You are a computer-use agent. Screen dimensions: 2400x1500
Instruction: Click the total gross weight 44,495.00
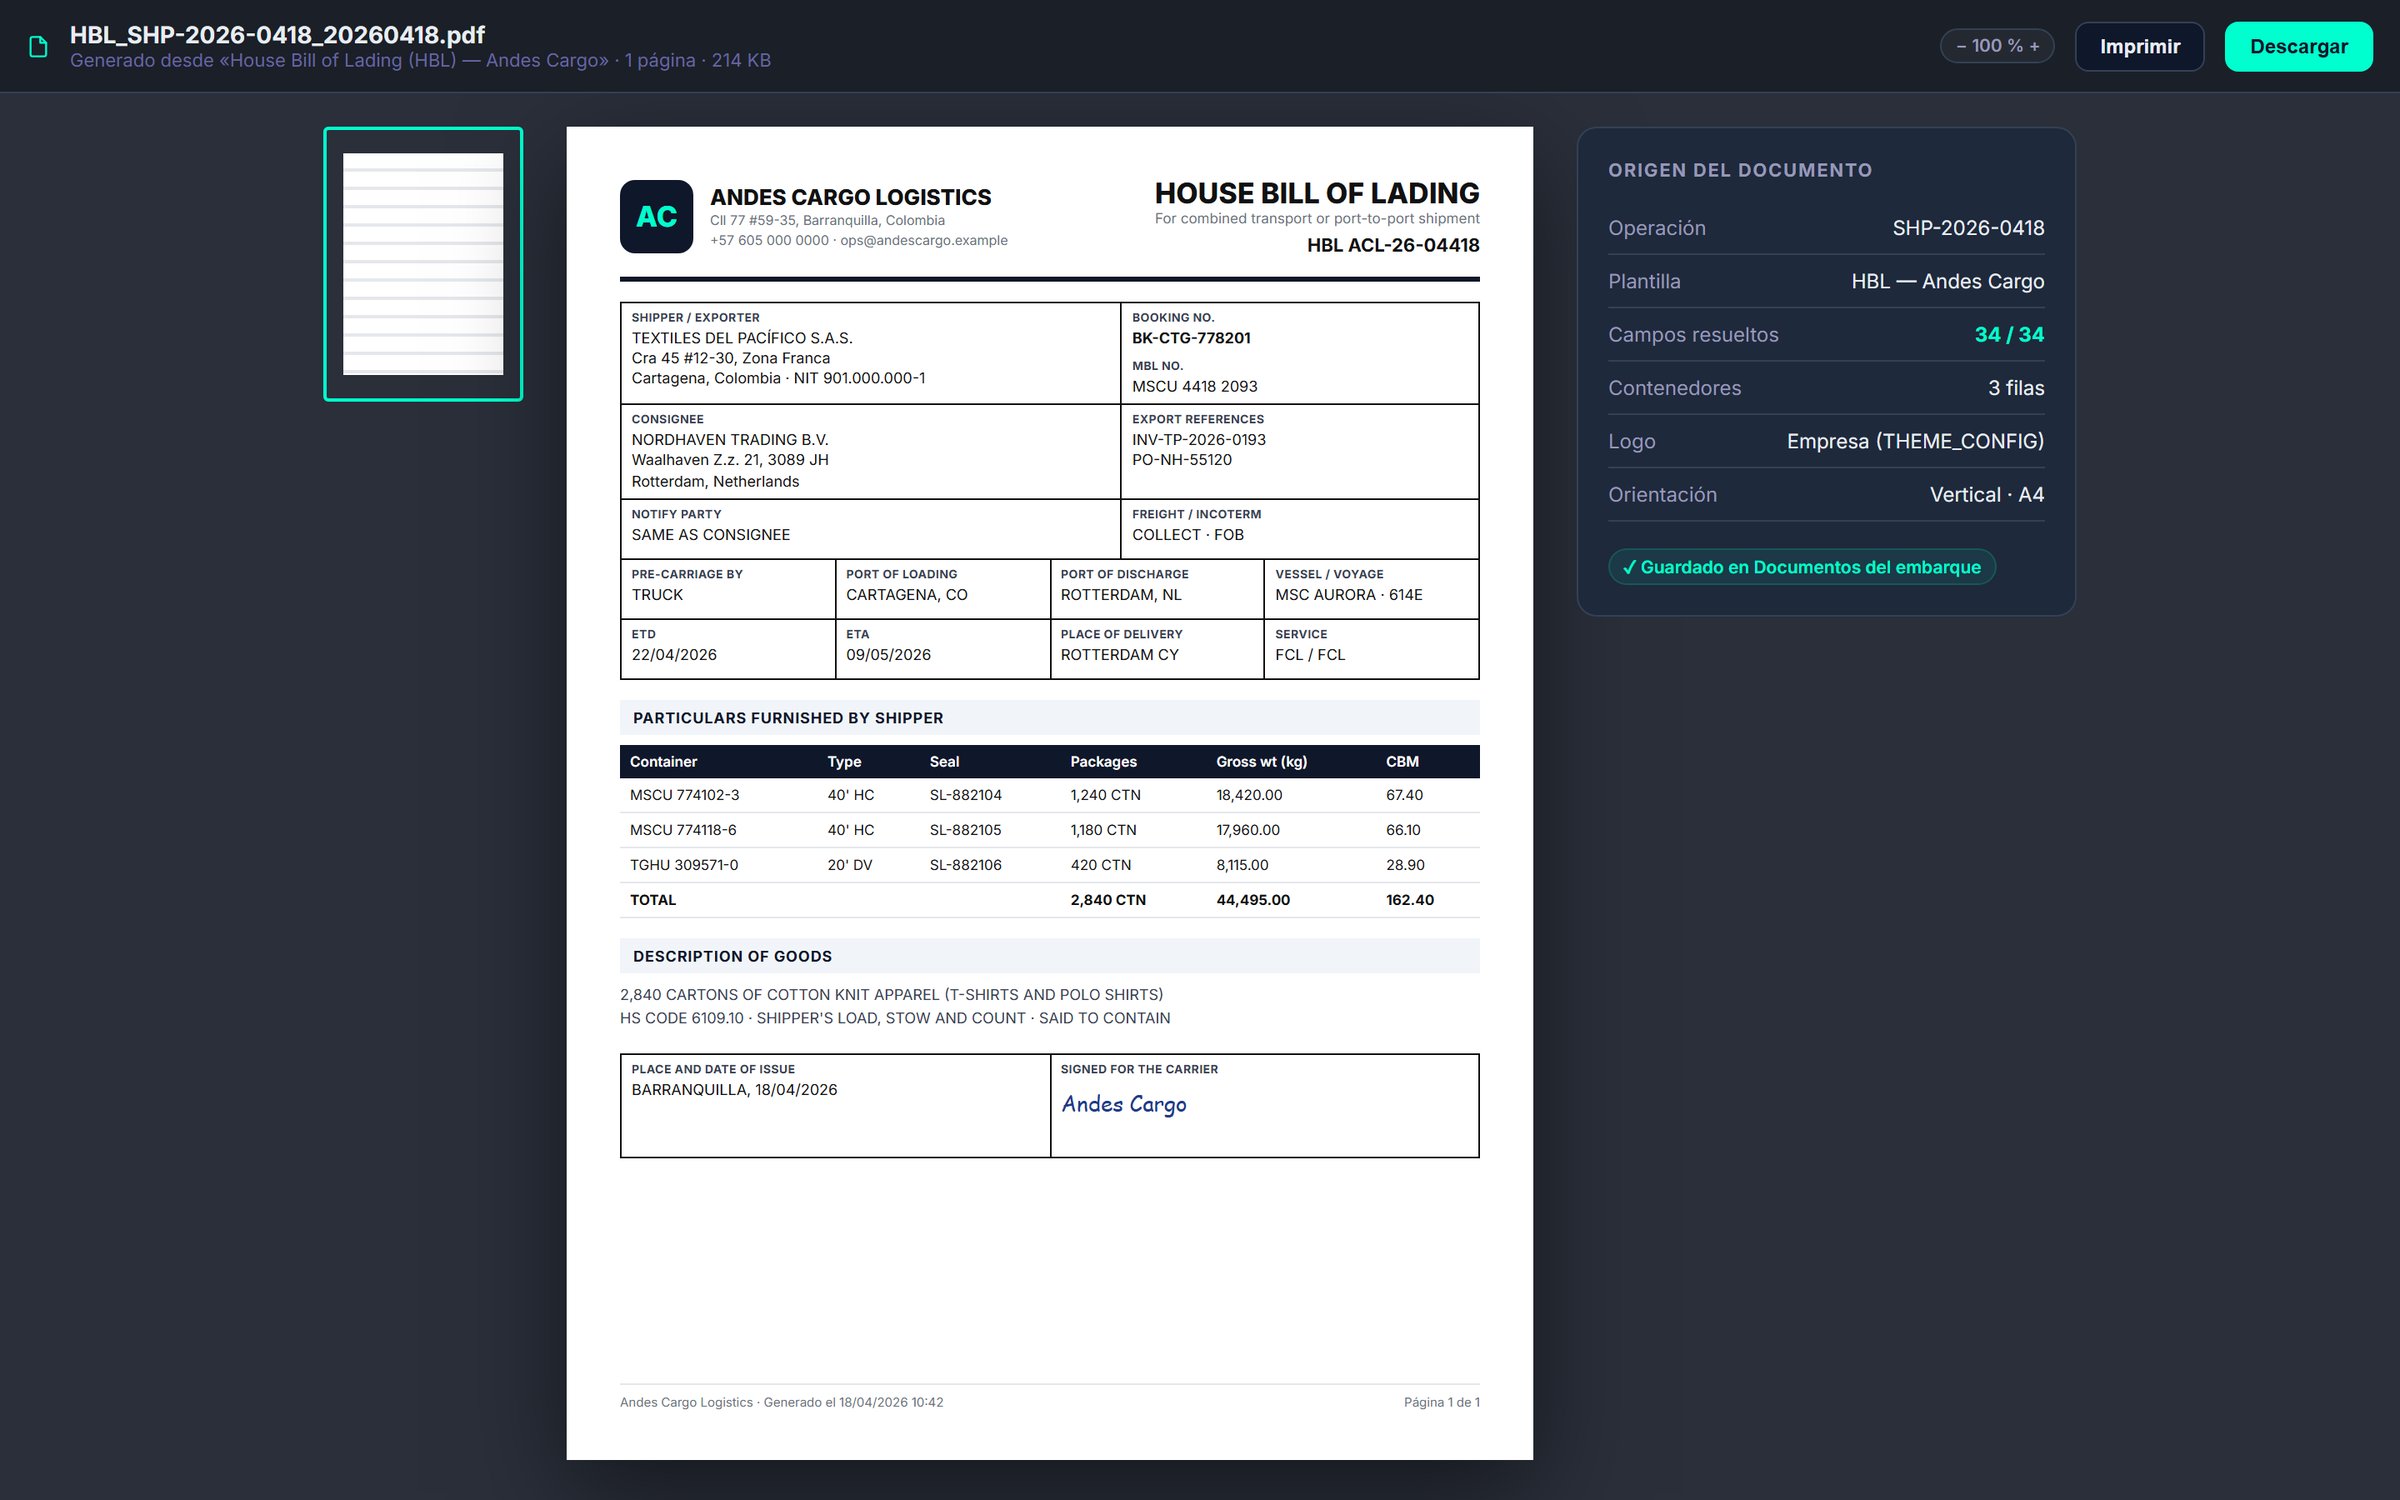(x=1252, y=900)
